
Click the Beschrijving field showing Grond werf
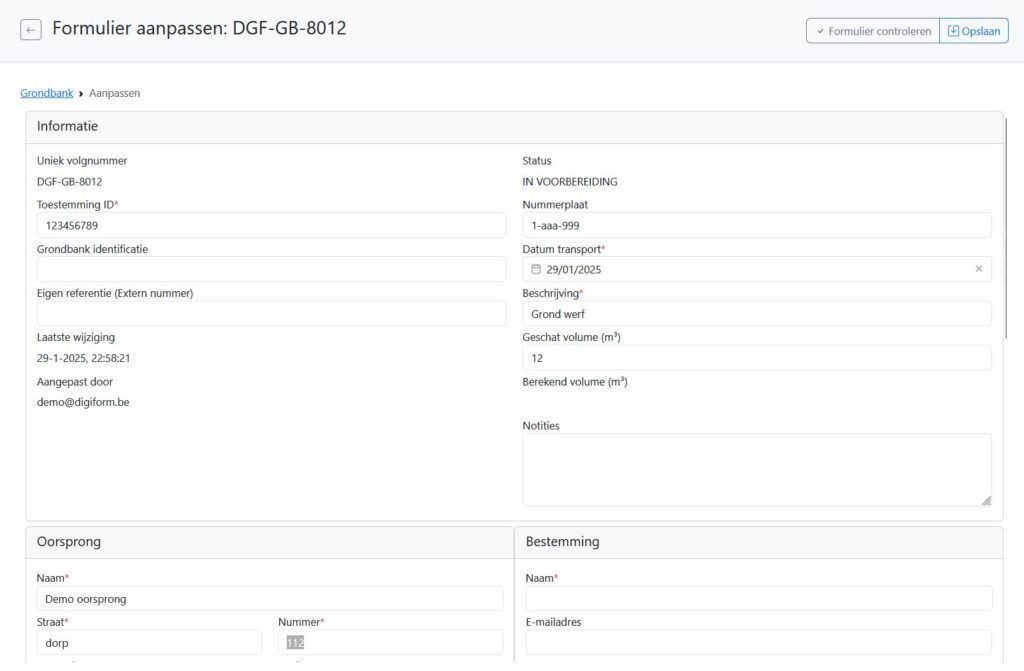(756, 313)
